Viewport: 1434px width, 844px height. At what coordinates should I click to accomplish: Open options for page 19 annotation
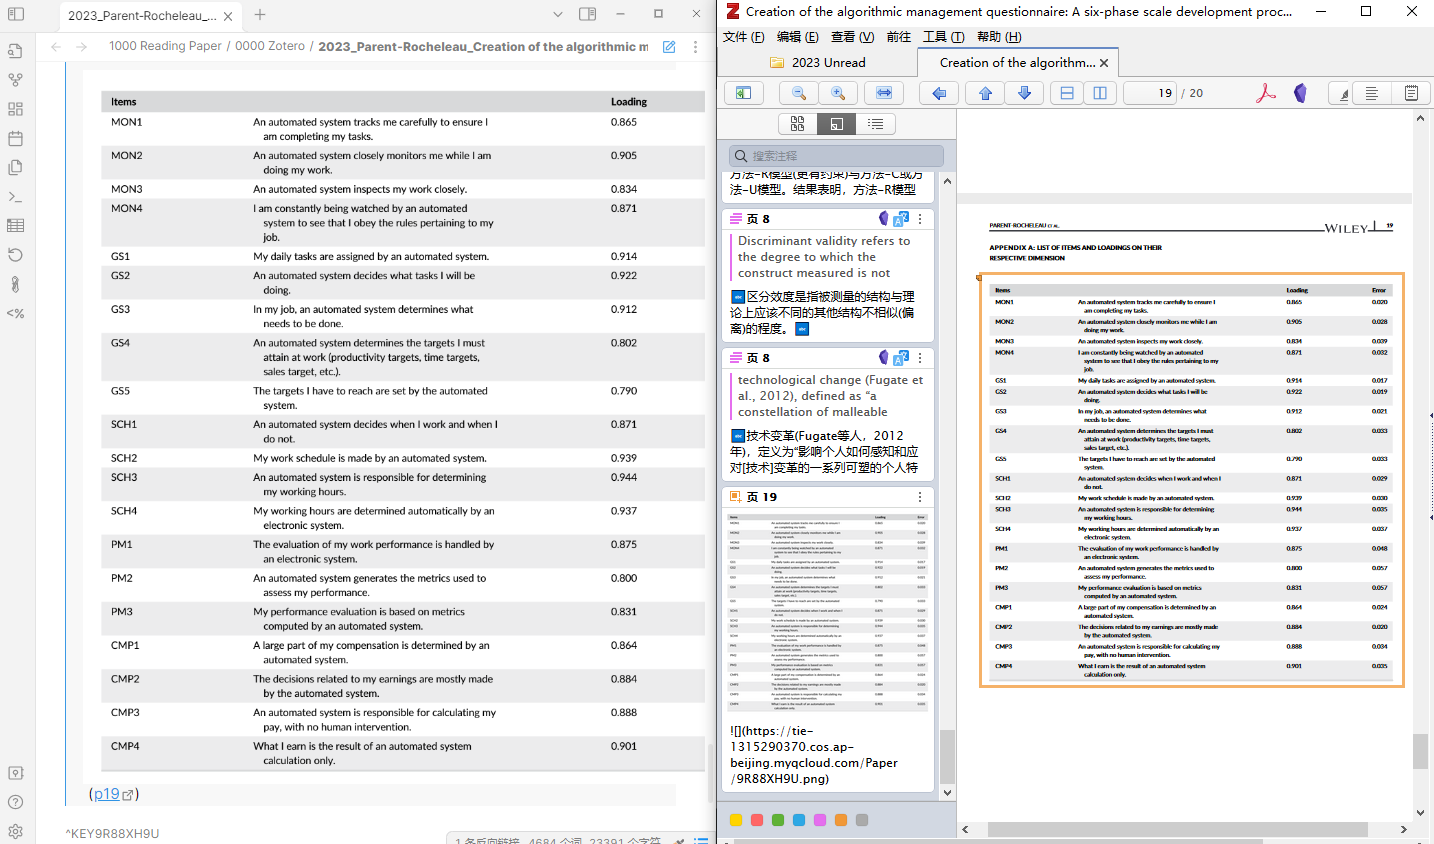pos(920,497)
